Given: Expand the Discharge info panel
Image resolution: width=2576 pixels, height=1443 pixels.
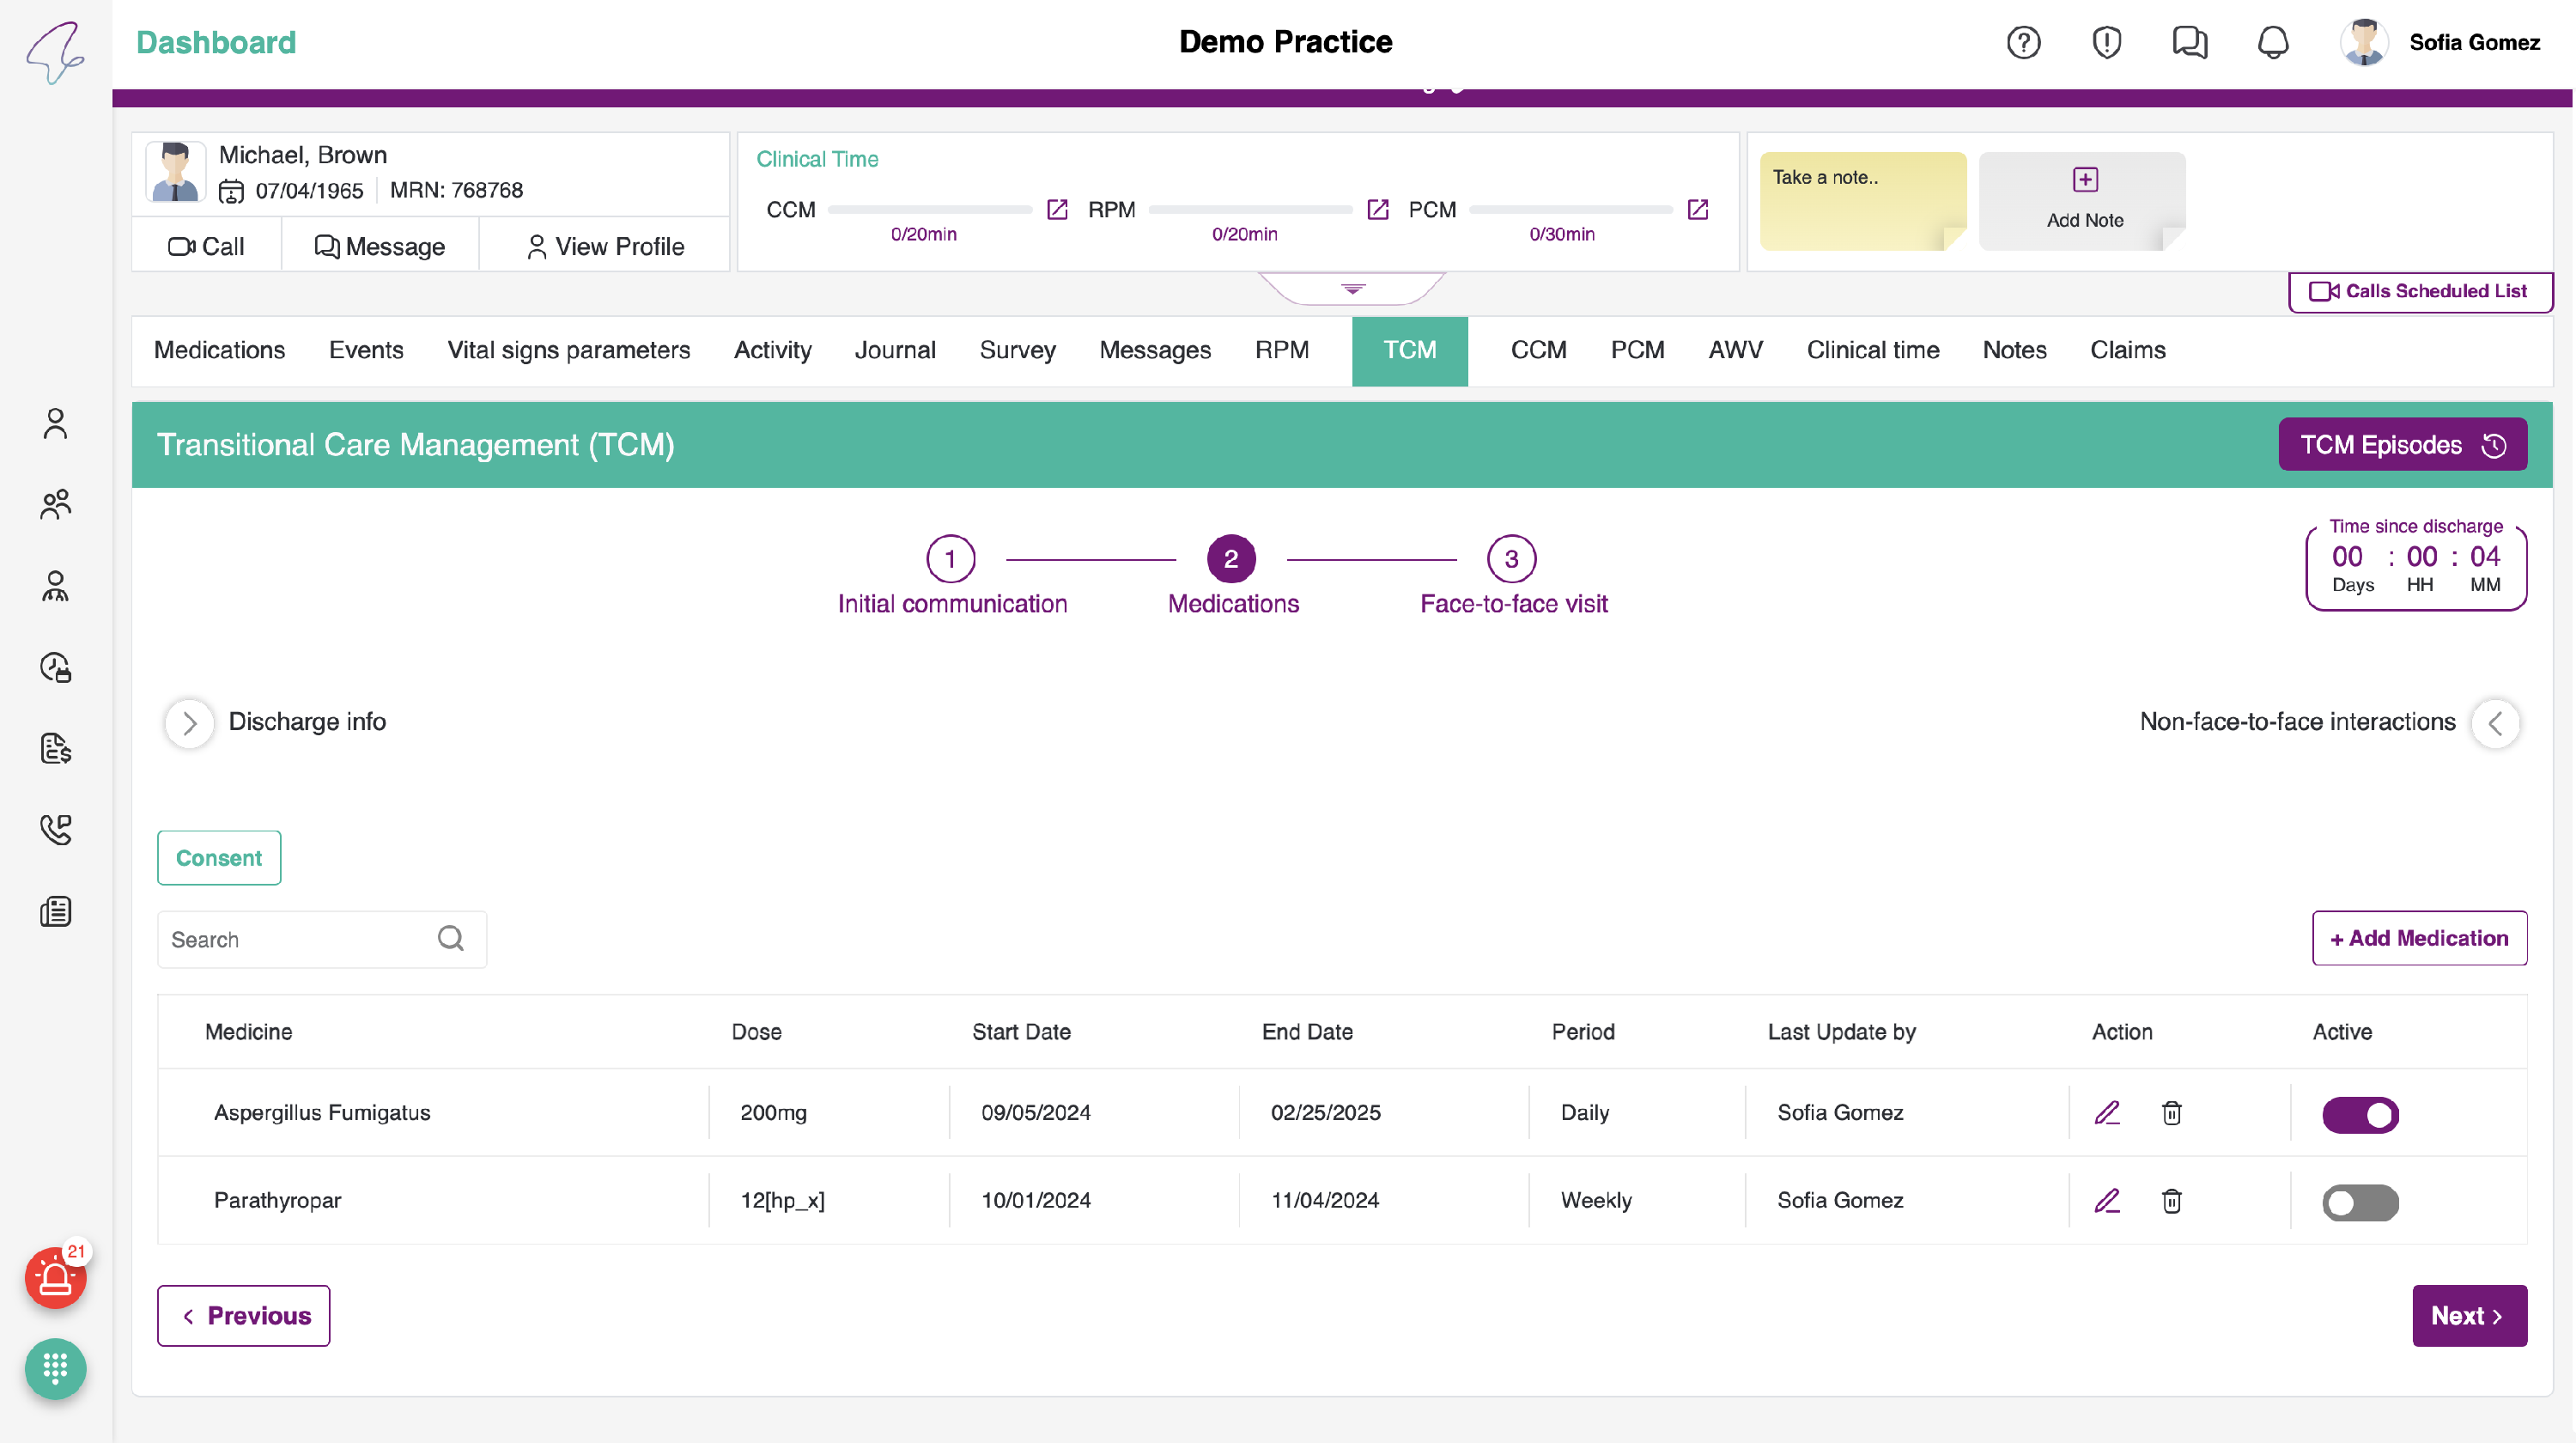Looking at the screenshot, I should pyautogui.click(x=190, y=722).
